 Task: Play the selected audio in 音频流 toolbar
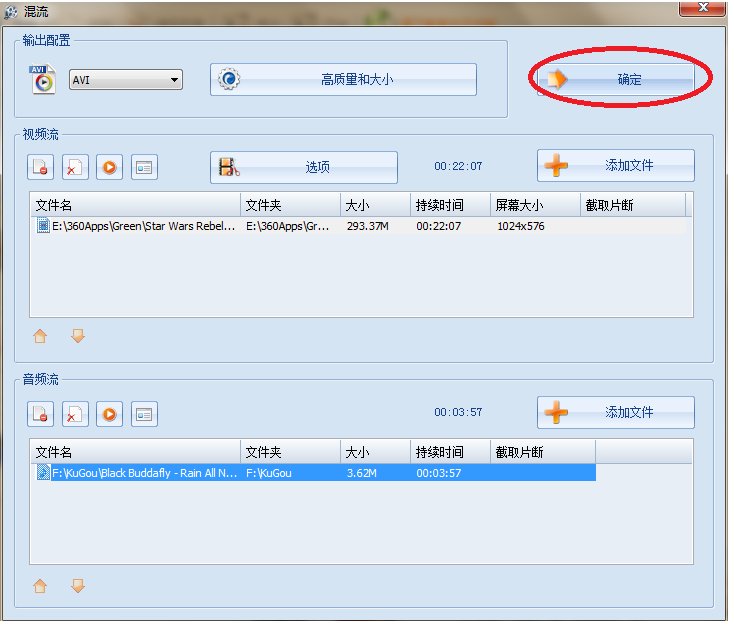110,414
